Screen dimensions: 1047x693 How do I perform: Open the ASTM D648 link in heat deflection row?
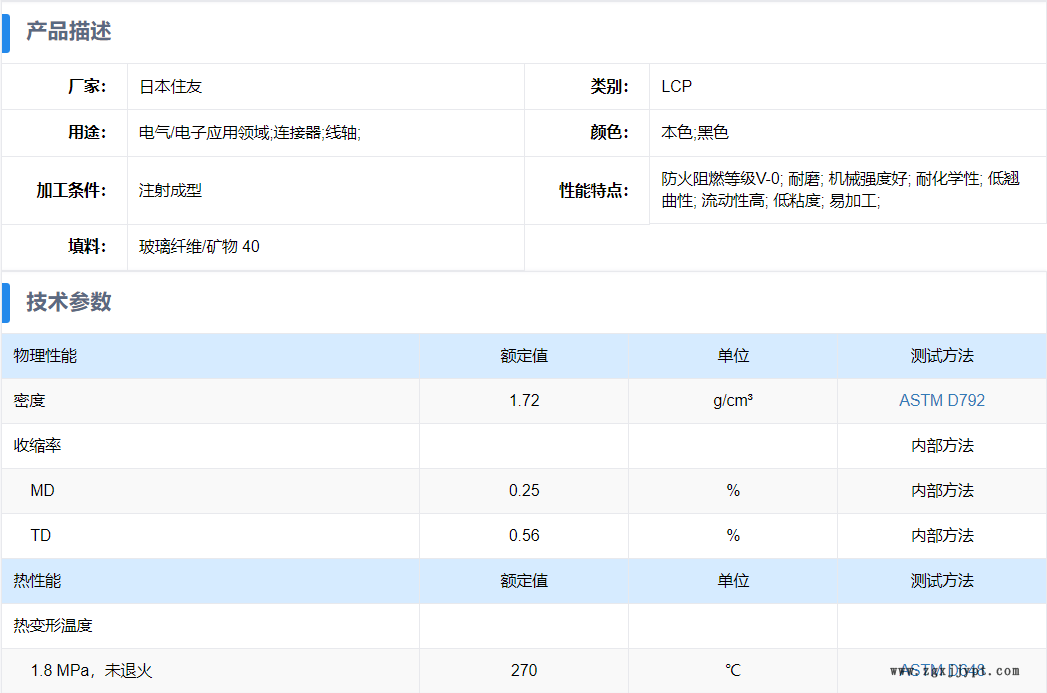point(941,670)
